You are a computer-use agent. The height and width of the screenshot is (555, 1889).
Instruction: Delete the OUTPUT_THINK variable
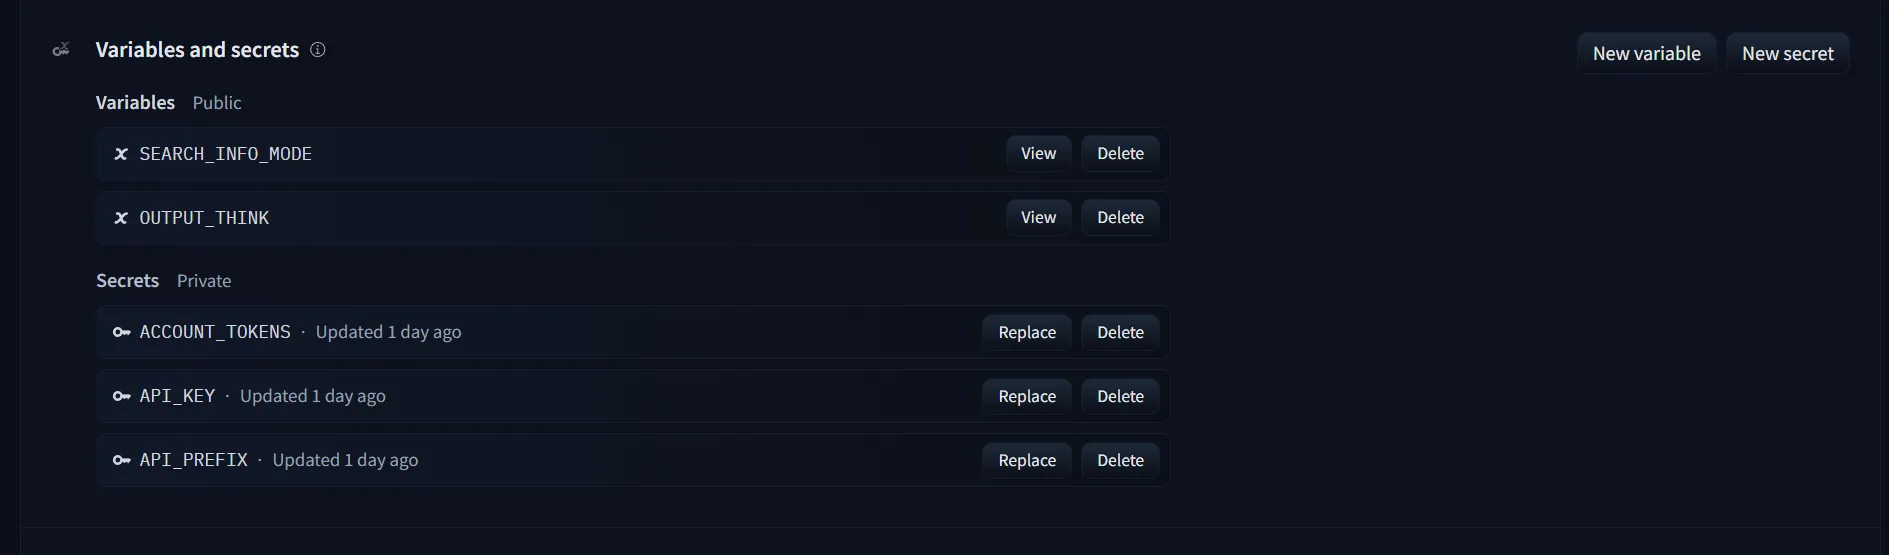(1120, 218)
